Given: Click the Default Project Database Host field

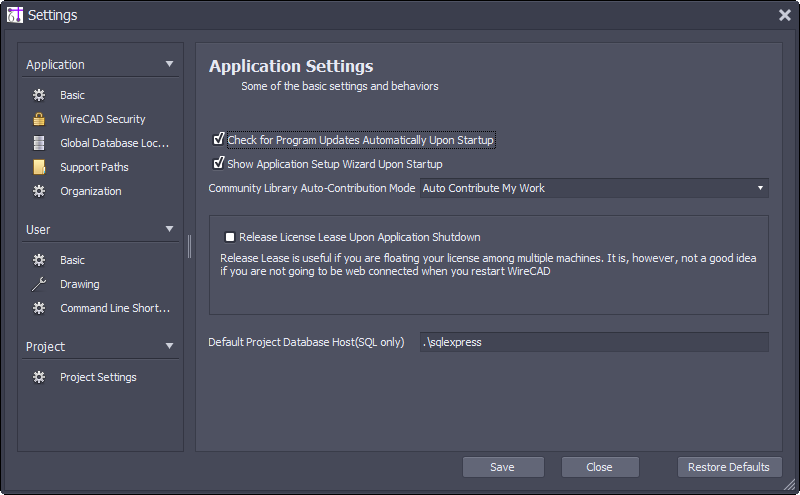Looking at the screenshot, I should click(x=594, y=342).
